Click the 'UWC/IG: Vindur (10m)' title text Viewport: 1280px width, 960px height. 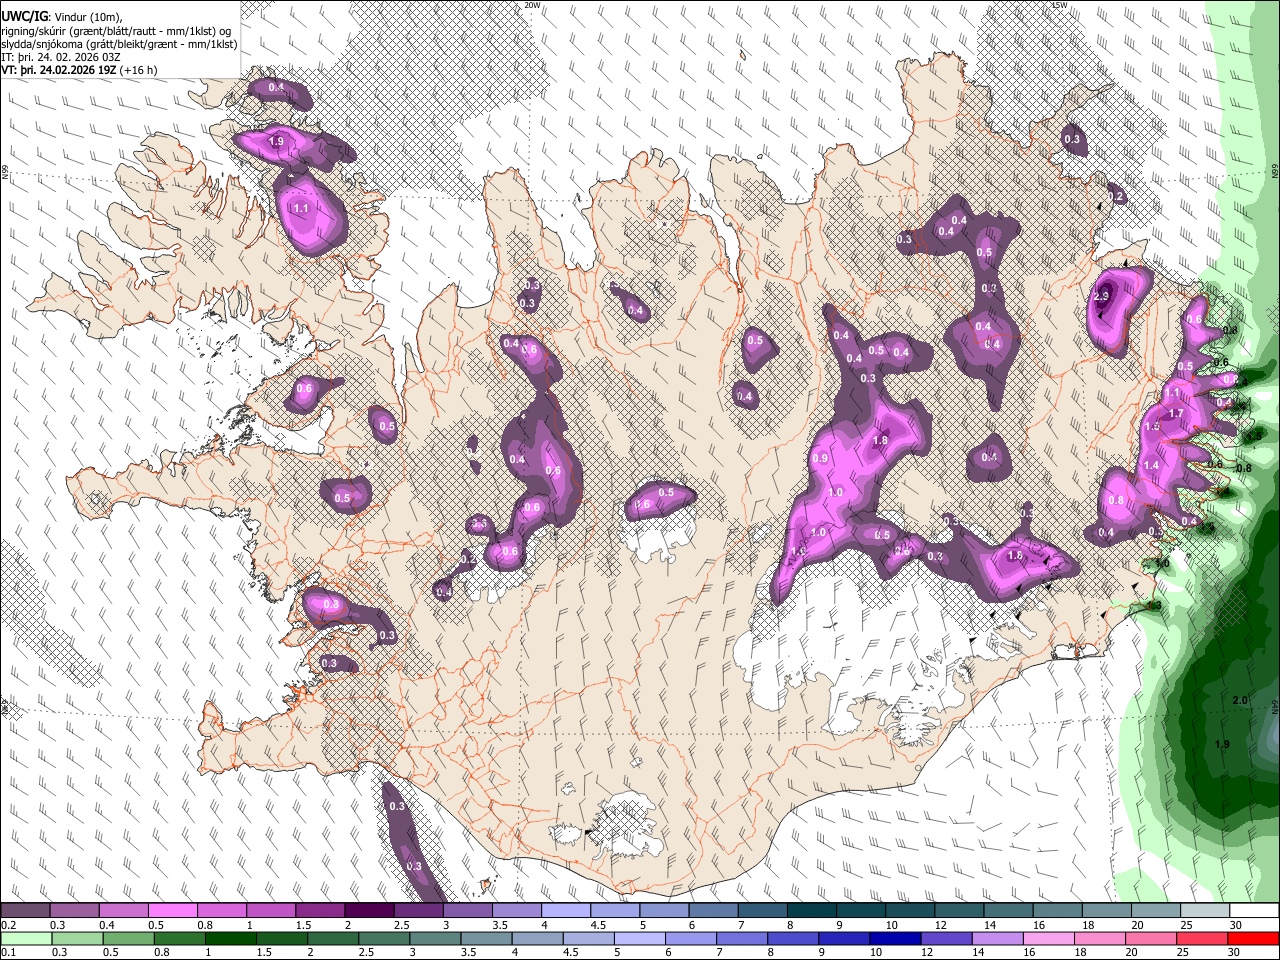tap(62, 17)
